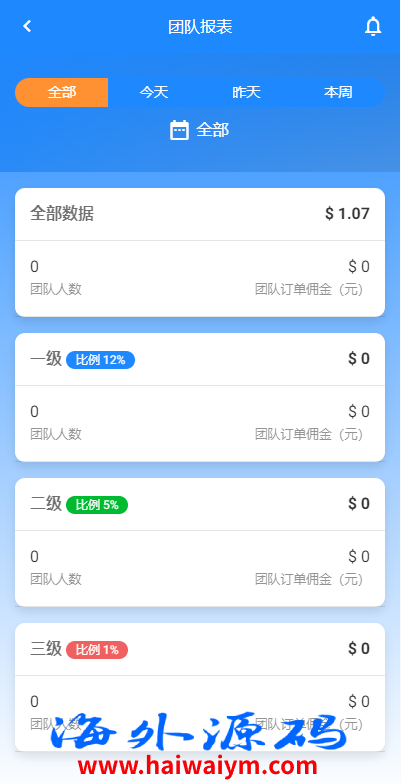Select the 全部 filter tab
This screenshot has width=401, height=783.
point(62,92)
